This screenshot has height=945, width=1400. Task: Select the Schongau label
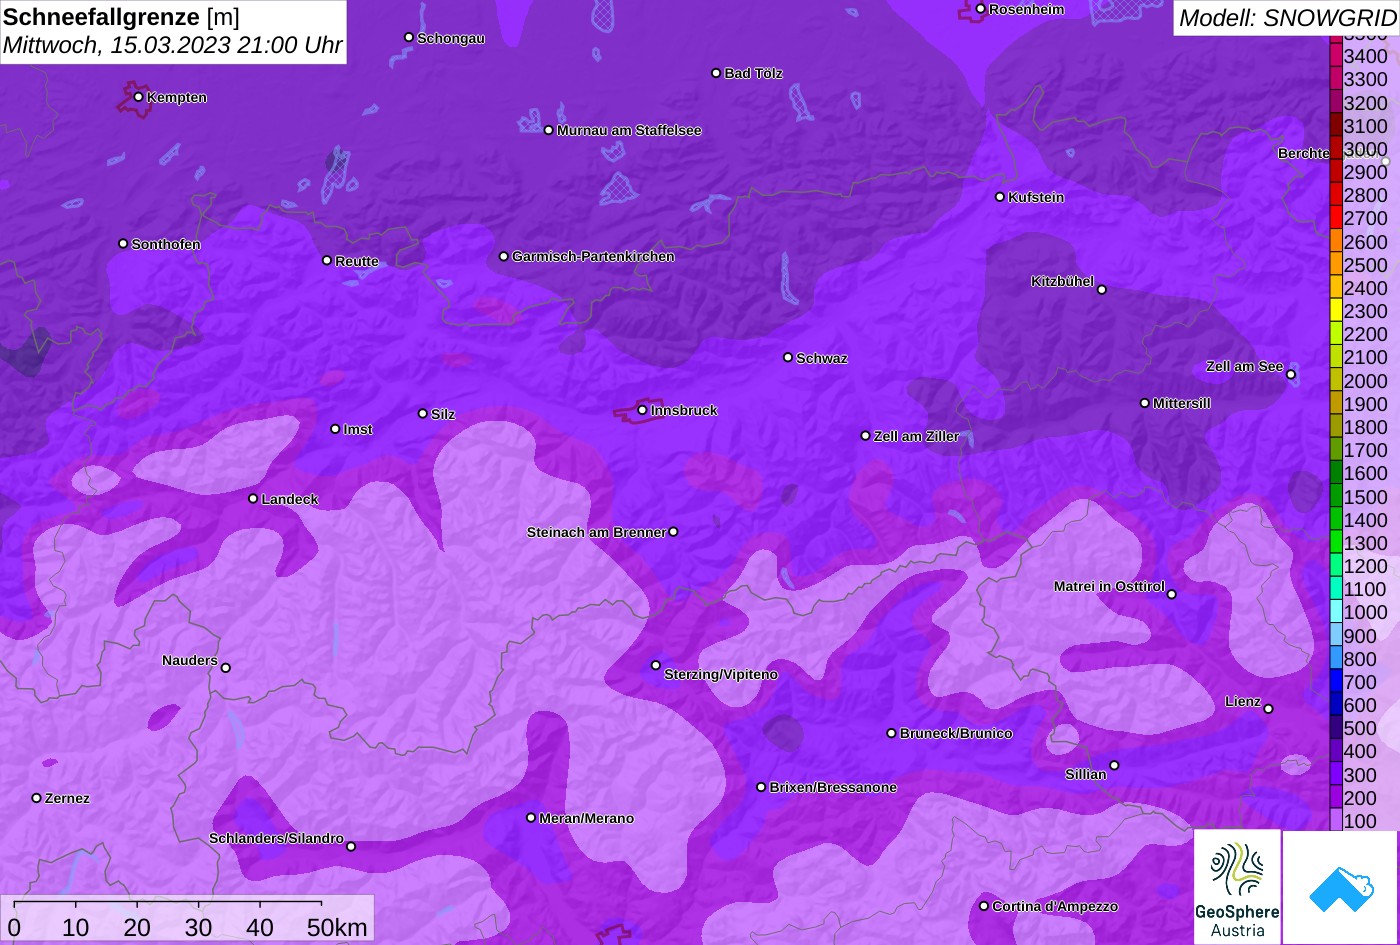coord(451,38)
